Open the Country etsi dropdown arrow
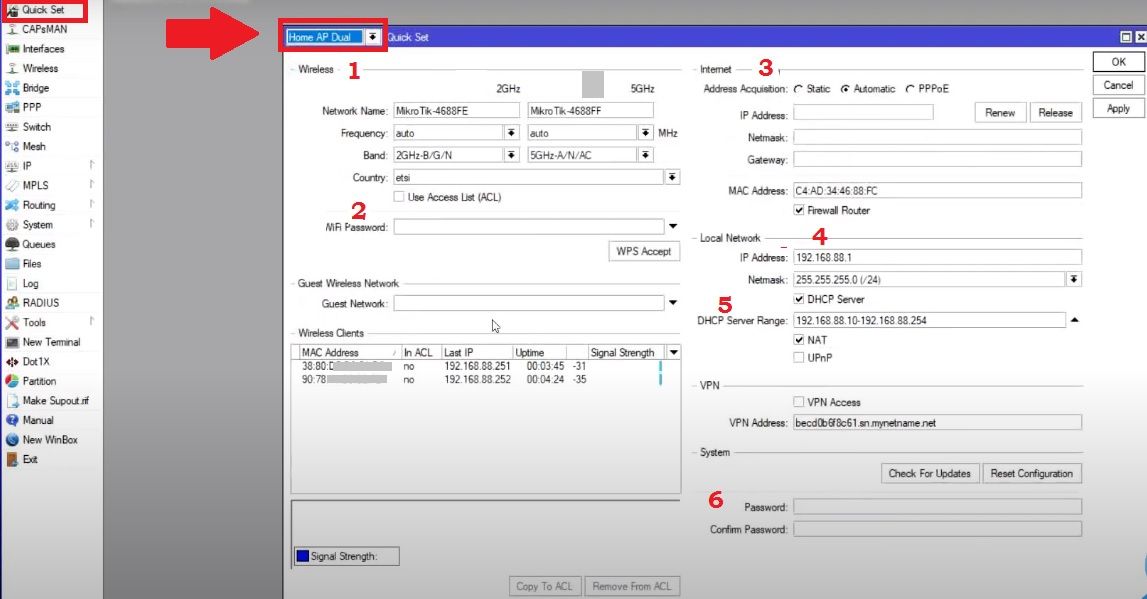 (672, 177)
